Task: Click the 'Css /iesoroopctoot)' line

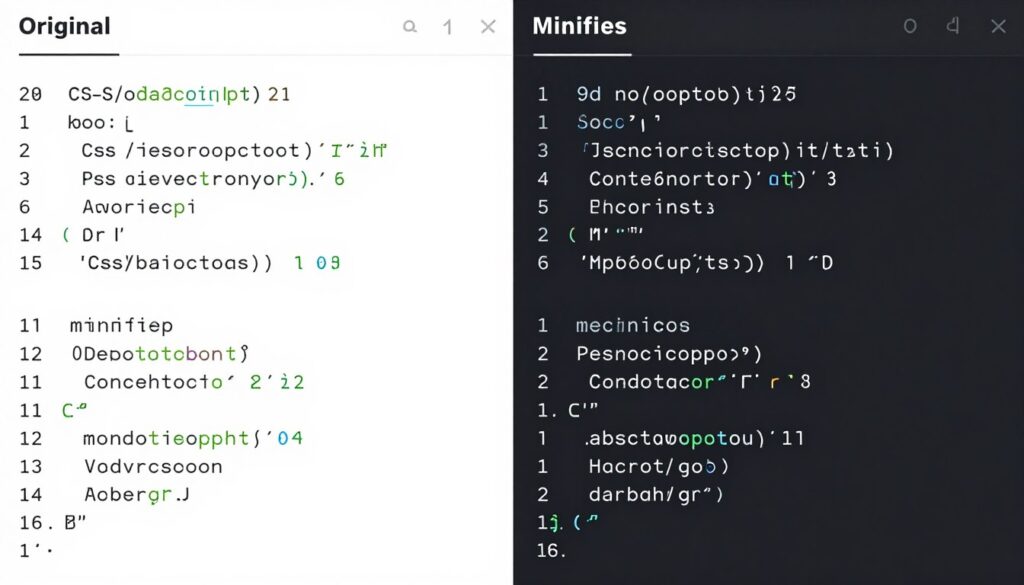Action: coord(234,150)
